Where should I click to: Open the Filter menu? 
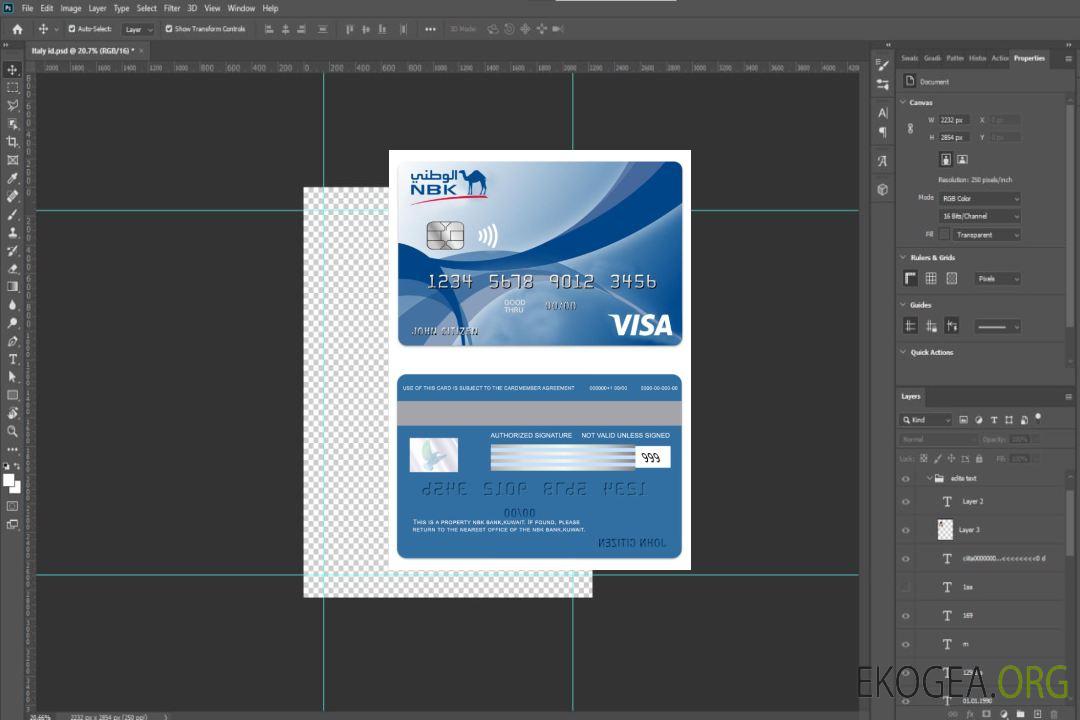172,8
